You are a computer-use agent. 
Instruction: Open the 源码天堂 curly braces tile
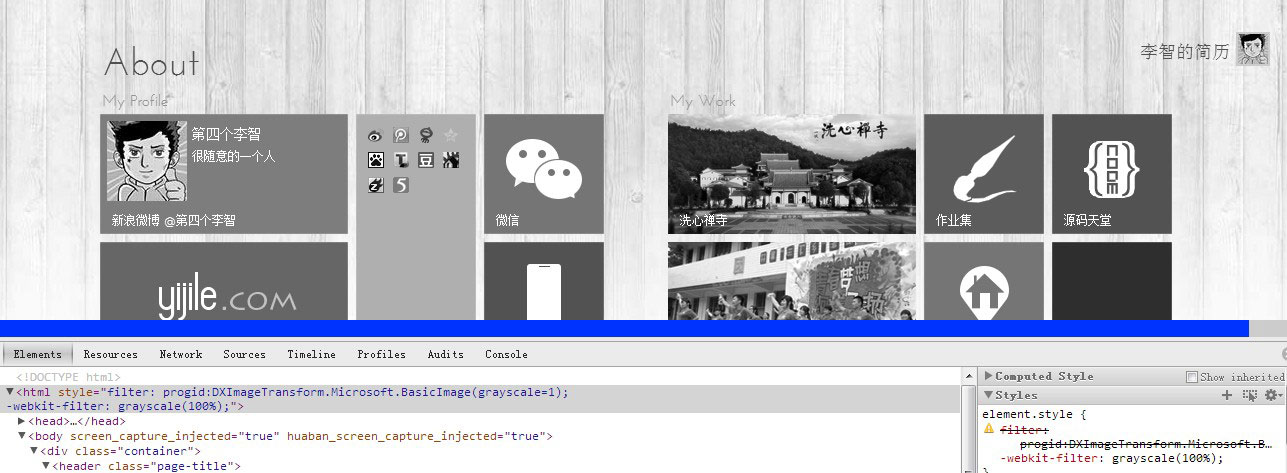[x=1111, y=173]
